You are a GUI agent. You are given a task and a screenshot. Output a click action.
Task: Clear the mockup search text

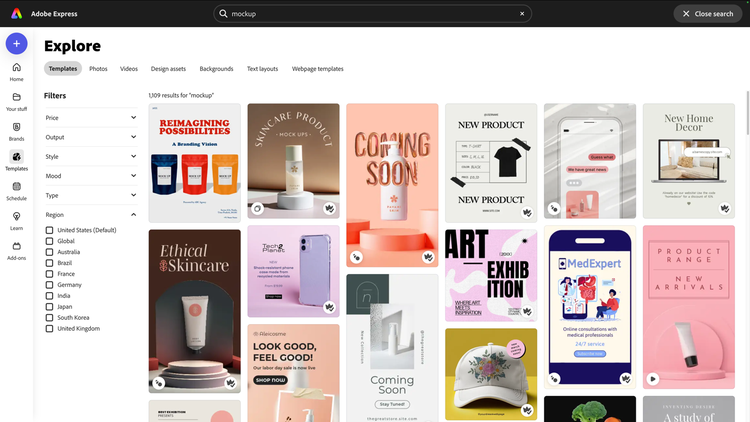pyautogui.click(x=522, y=13)
